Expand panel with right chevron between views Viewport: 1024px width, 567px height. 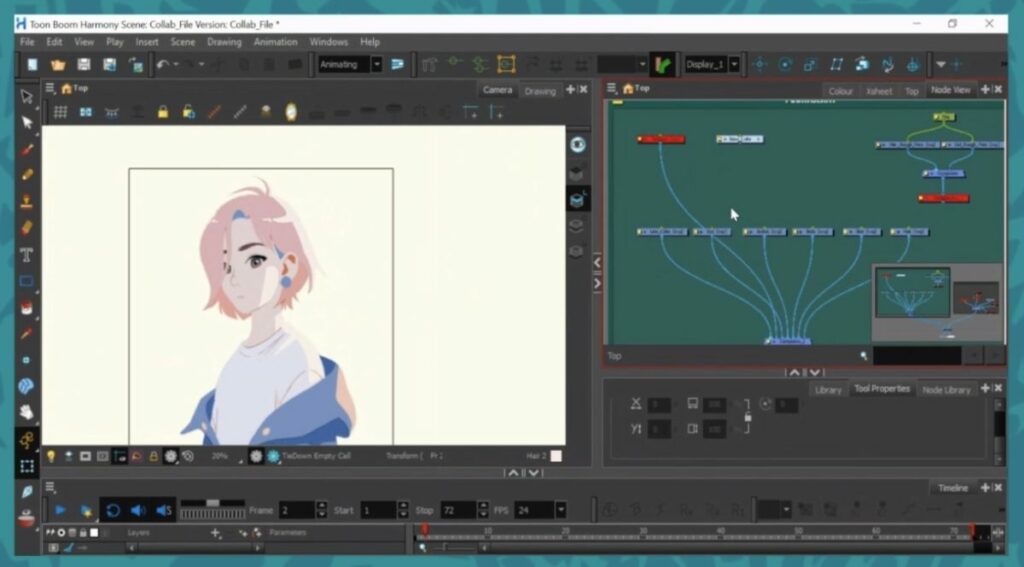click(598, 284)
